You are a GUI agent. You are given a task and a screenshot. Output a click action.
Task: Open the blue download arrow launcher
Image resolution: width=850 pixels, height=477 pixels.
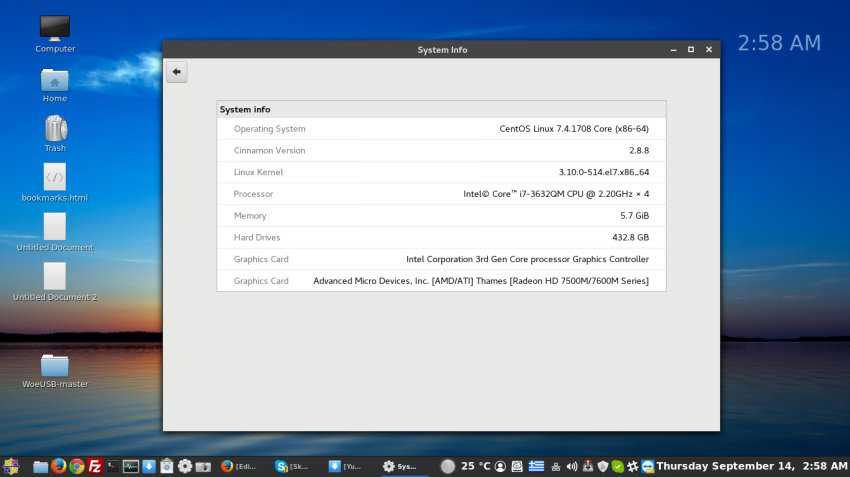(x=149, y=466)
